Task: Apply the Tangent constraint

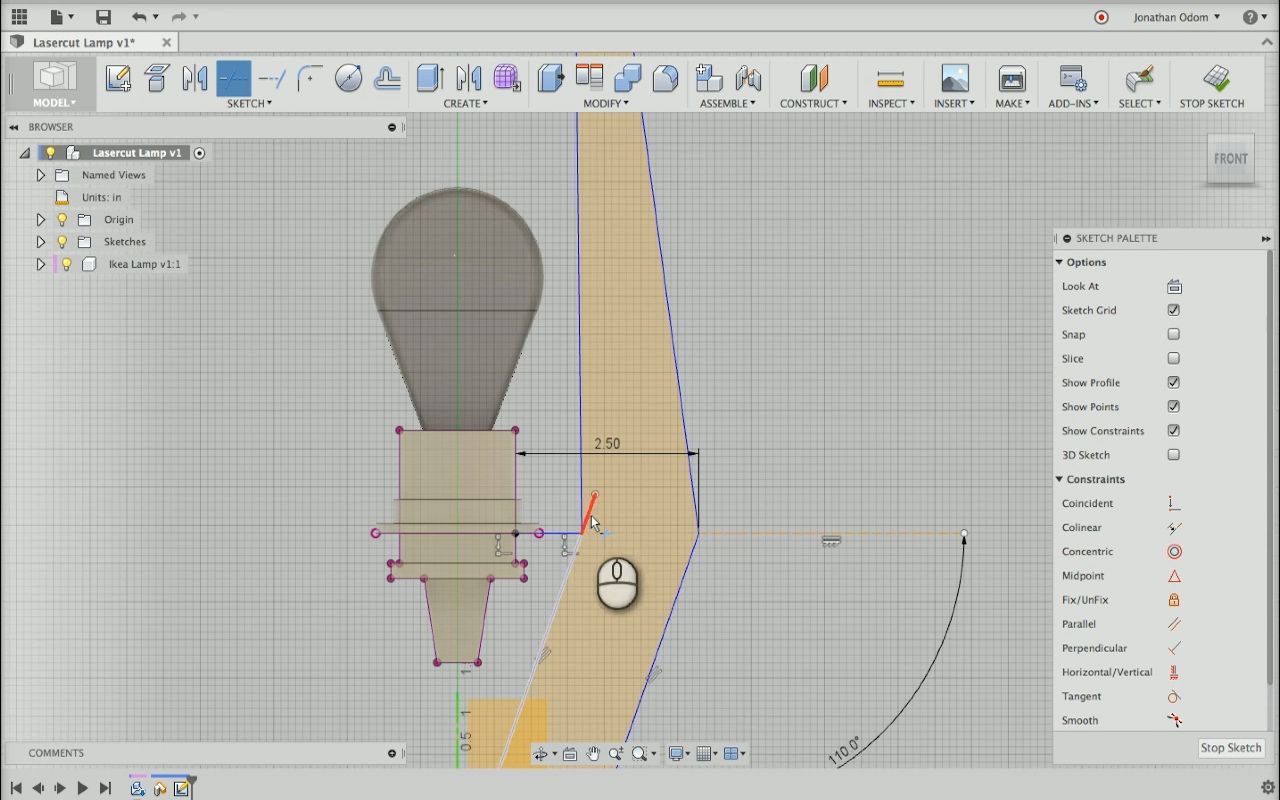Action: pos(1174,697)
